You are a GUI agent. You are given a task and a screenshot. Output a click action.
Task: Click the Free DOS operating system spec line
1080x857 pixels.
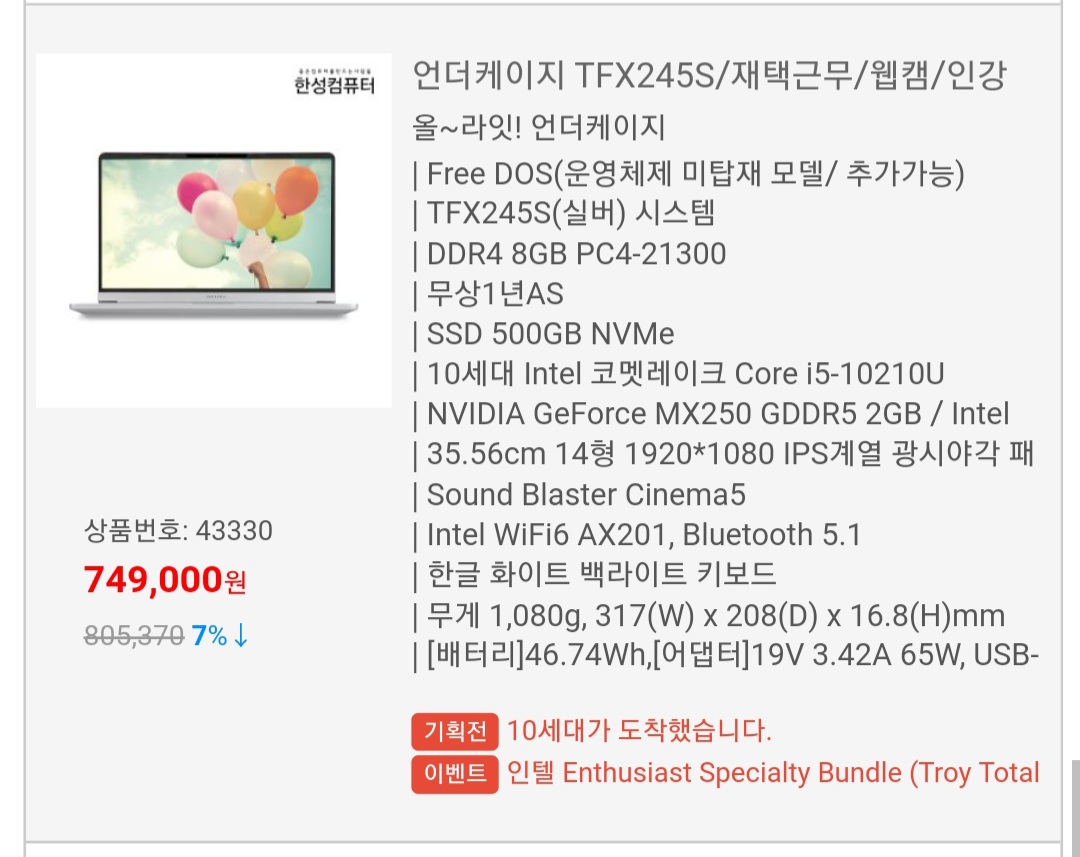pos(690,174)
